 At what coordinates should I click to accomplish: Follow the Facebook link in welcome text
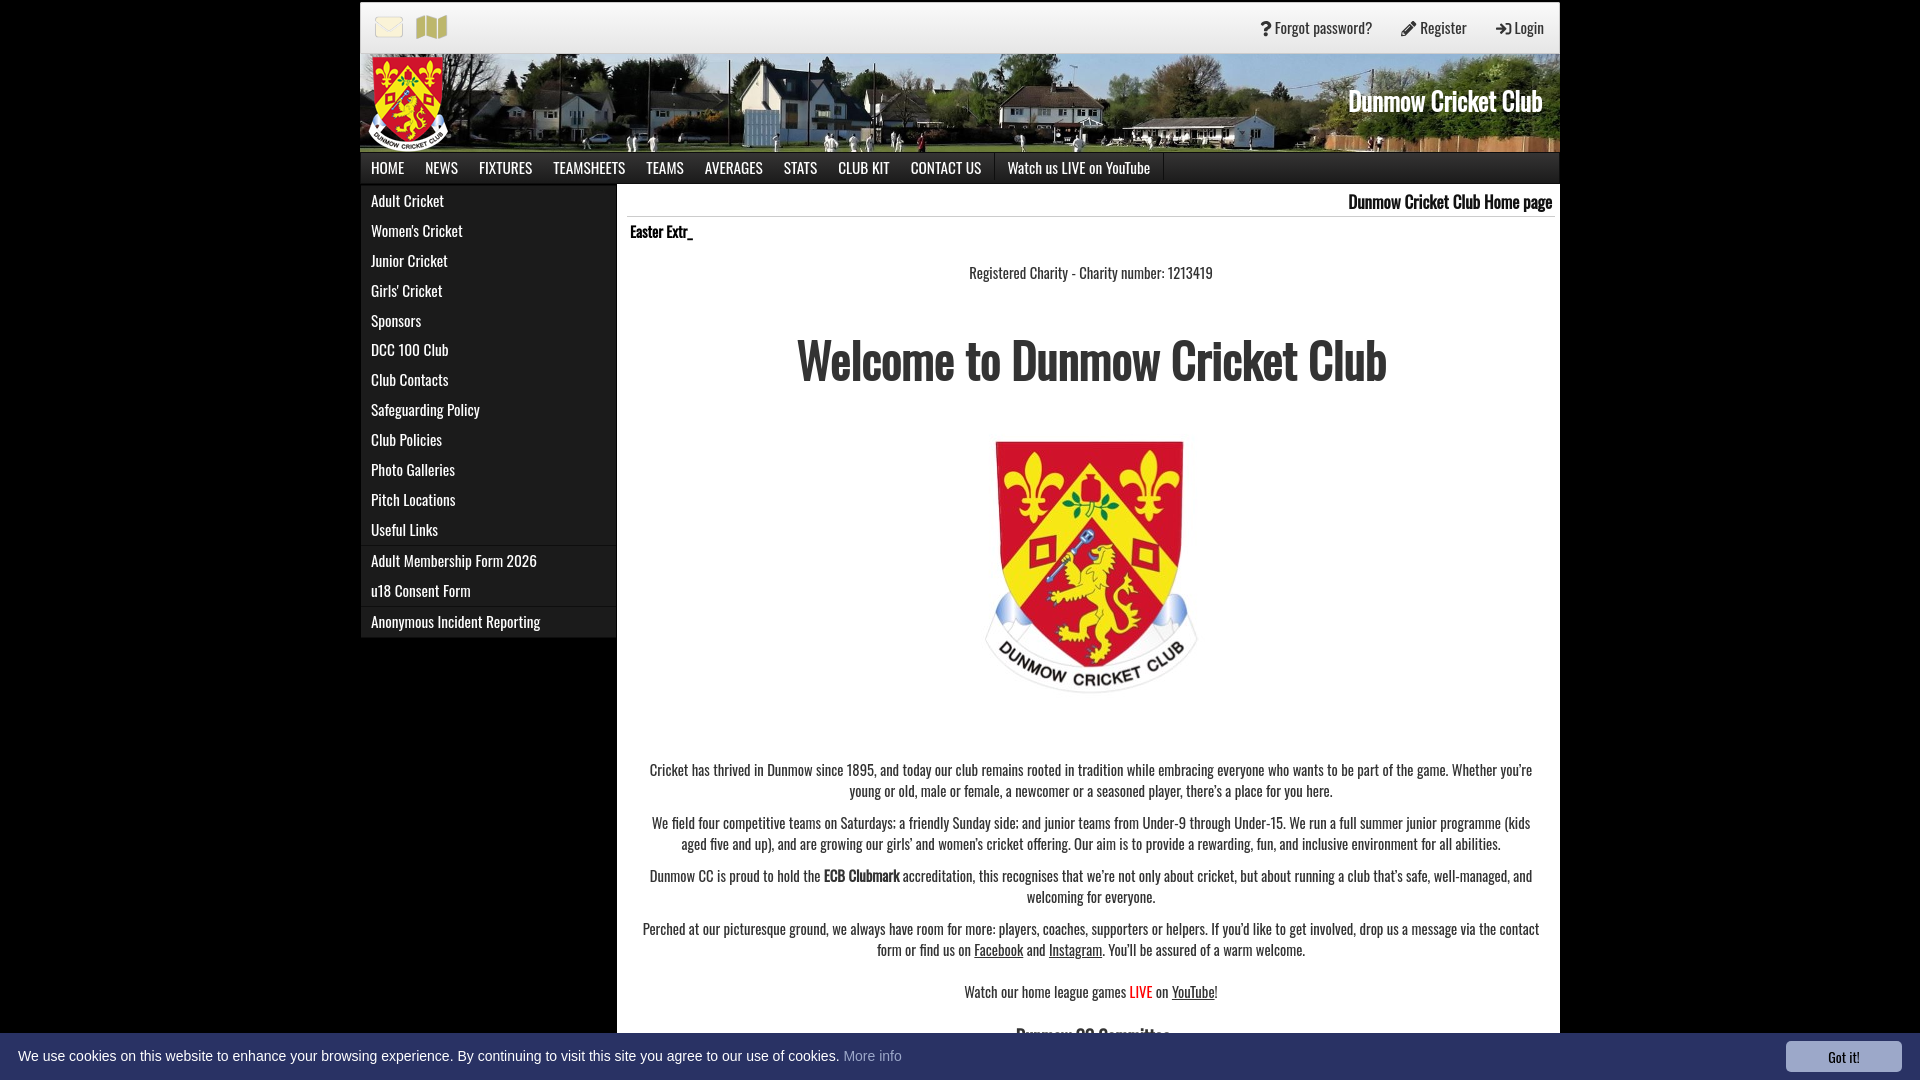pos(998,950)
